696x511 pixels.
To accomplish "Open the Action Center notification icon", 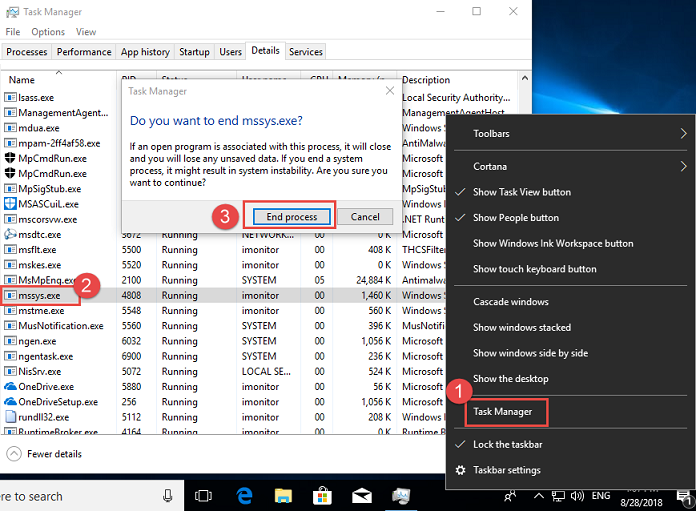I will coord(684,498).
